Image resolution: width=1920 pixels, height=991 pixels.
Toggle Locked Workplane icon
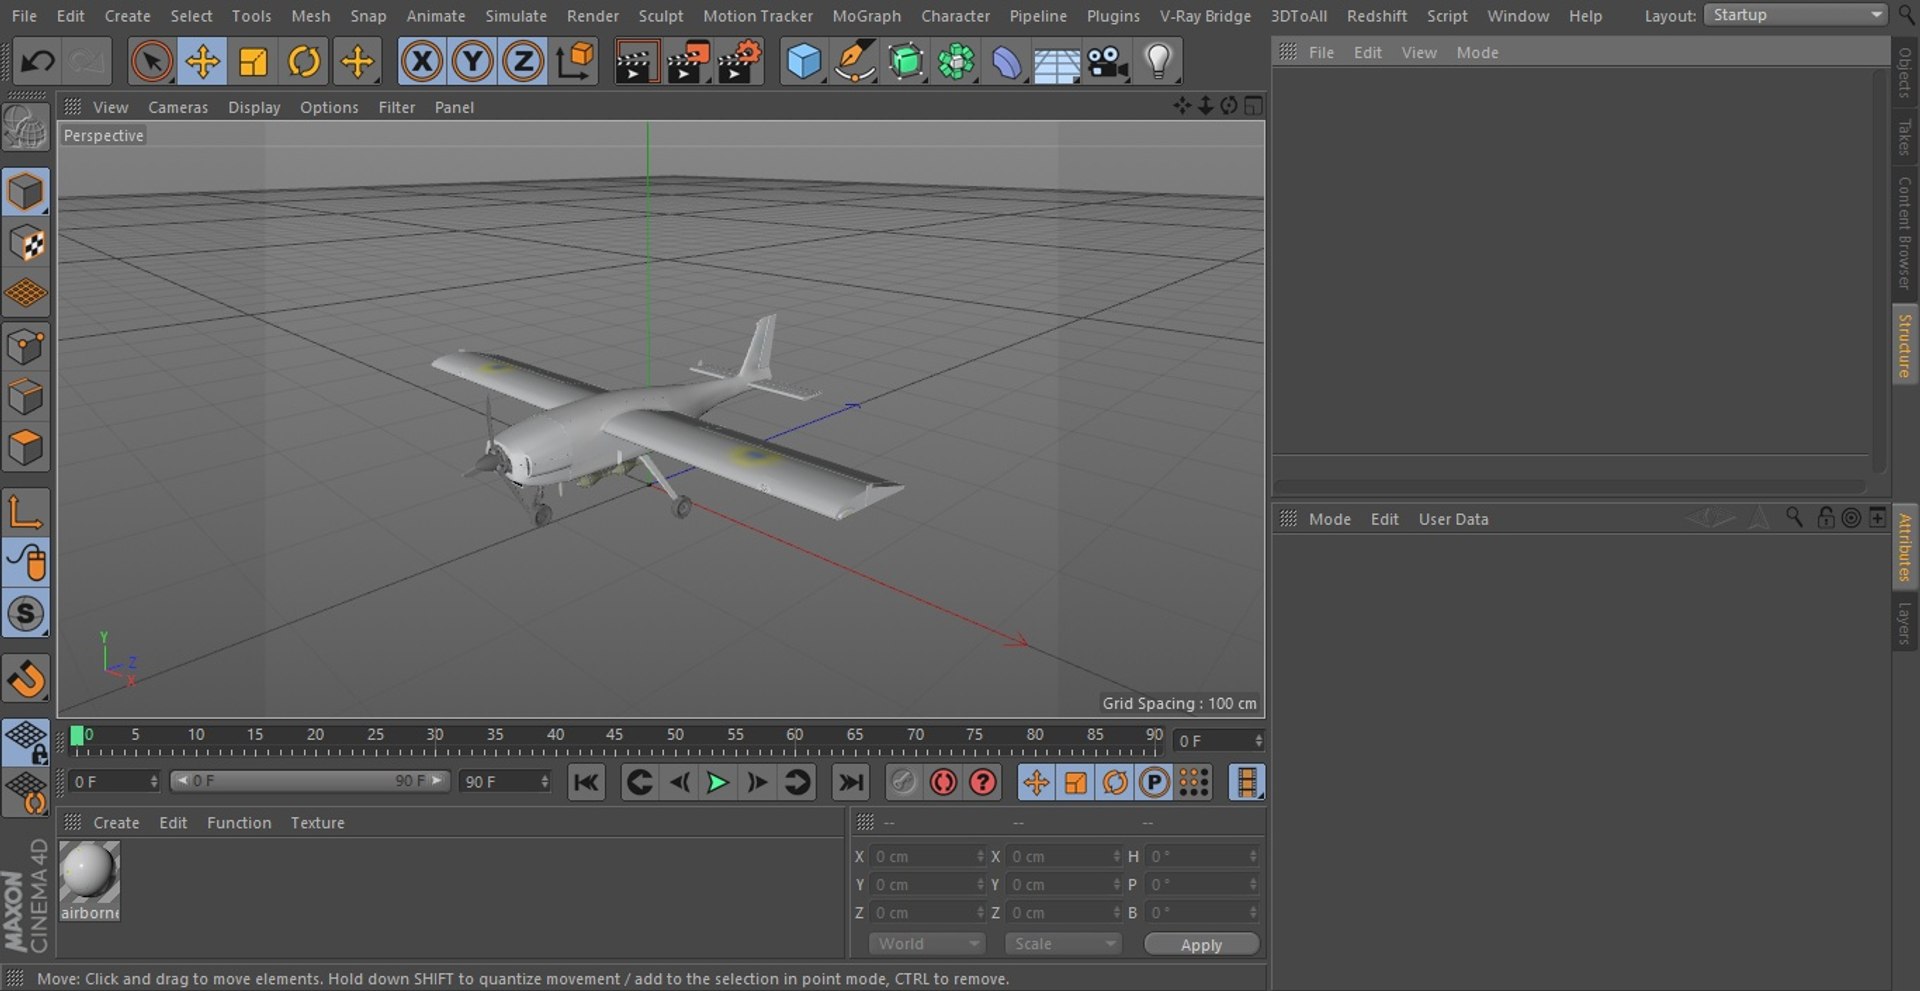click(x=26, y=742)
